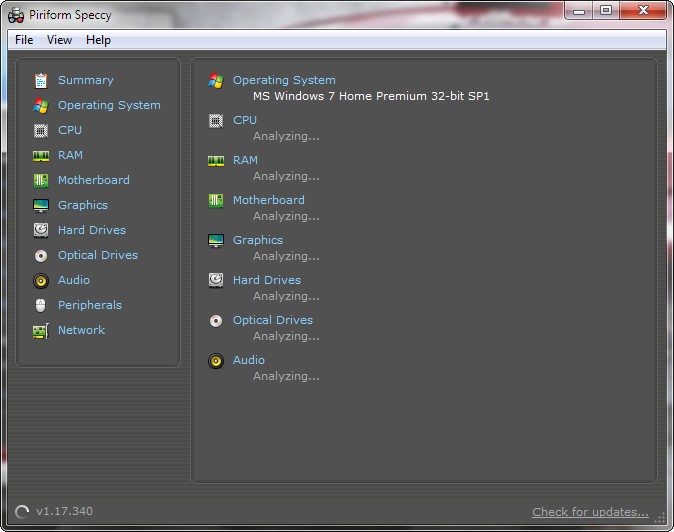Image resolution: width=674 pixels, height=532 pixels.
Task: Select Motherboard in the sidebar list
Action: [x=94, y=180]
